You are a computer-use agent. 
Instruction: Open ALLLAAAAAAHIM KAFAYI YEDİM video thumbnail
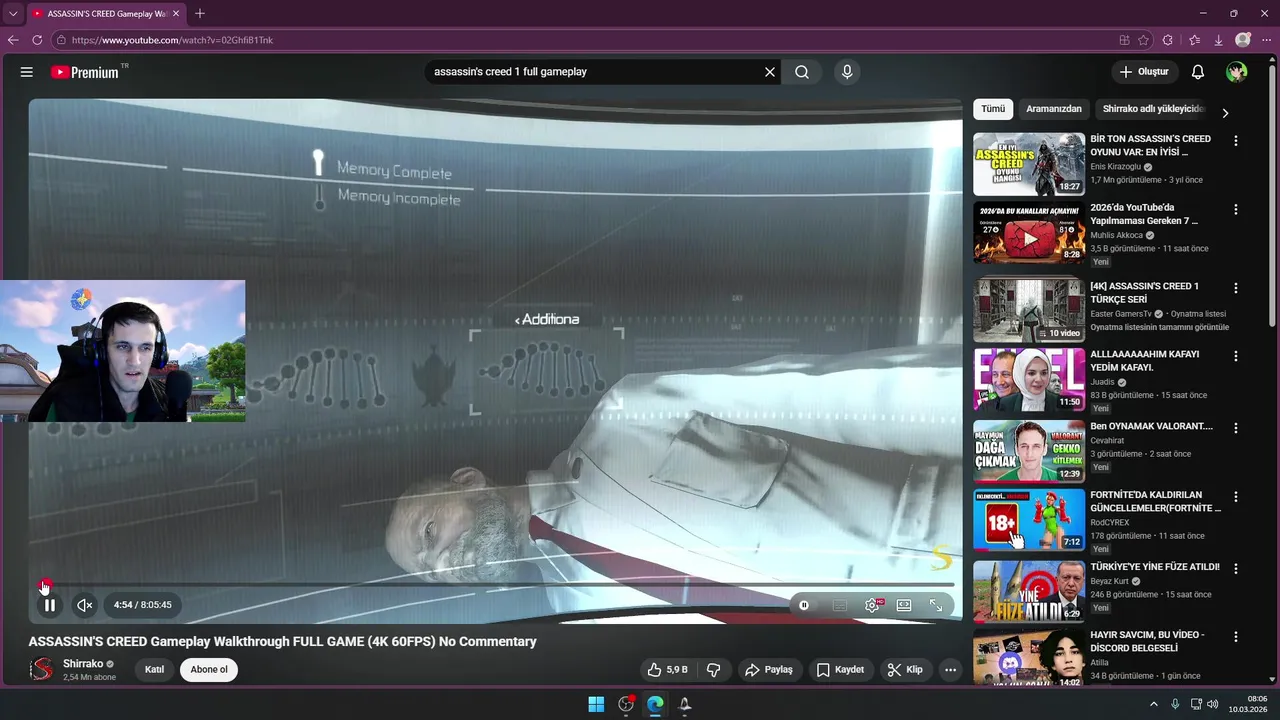tap(1029, 380)
